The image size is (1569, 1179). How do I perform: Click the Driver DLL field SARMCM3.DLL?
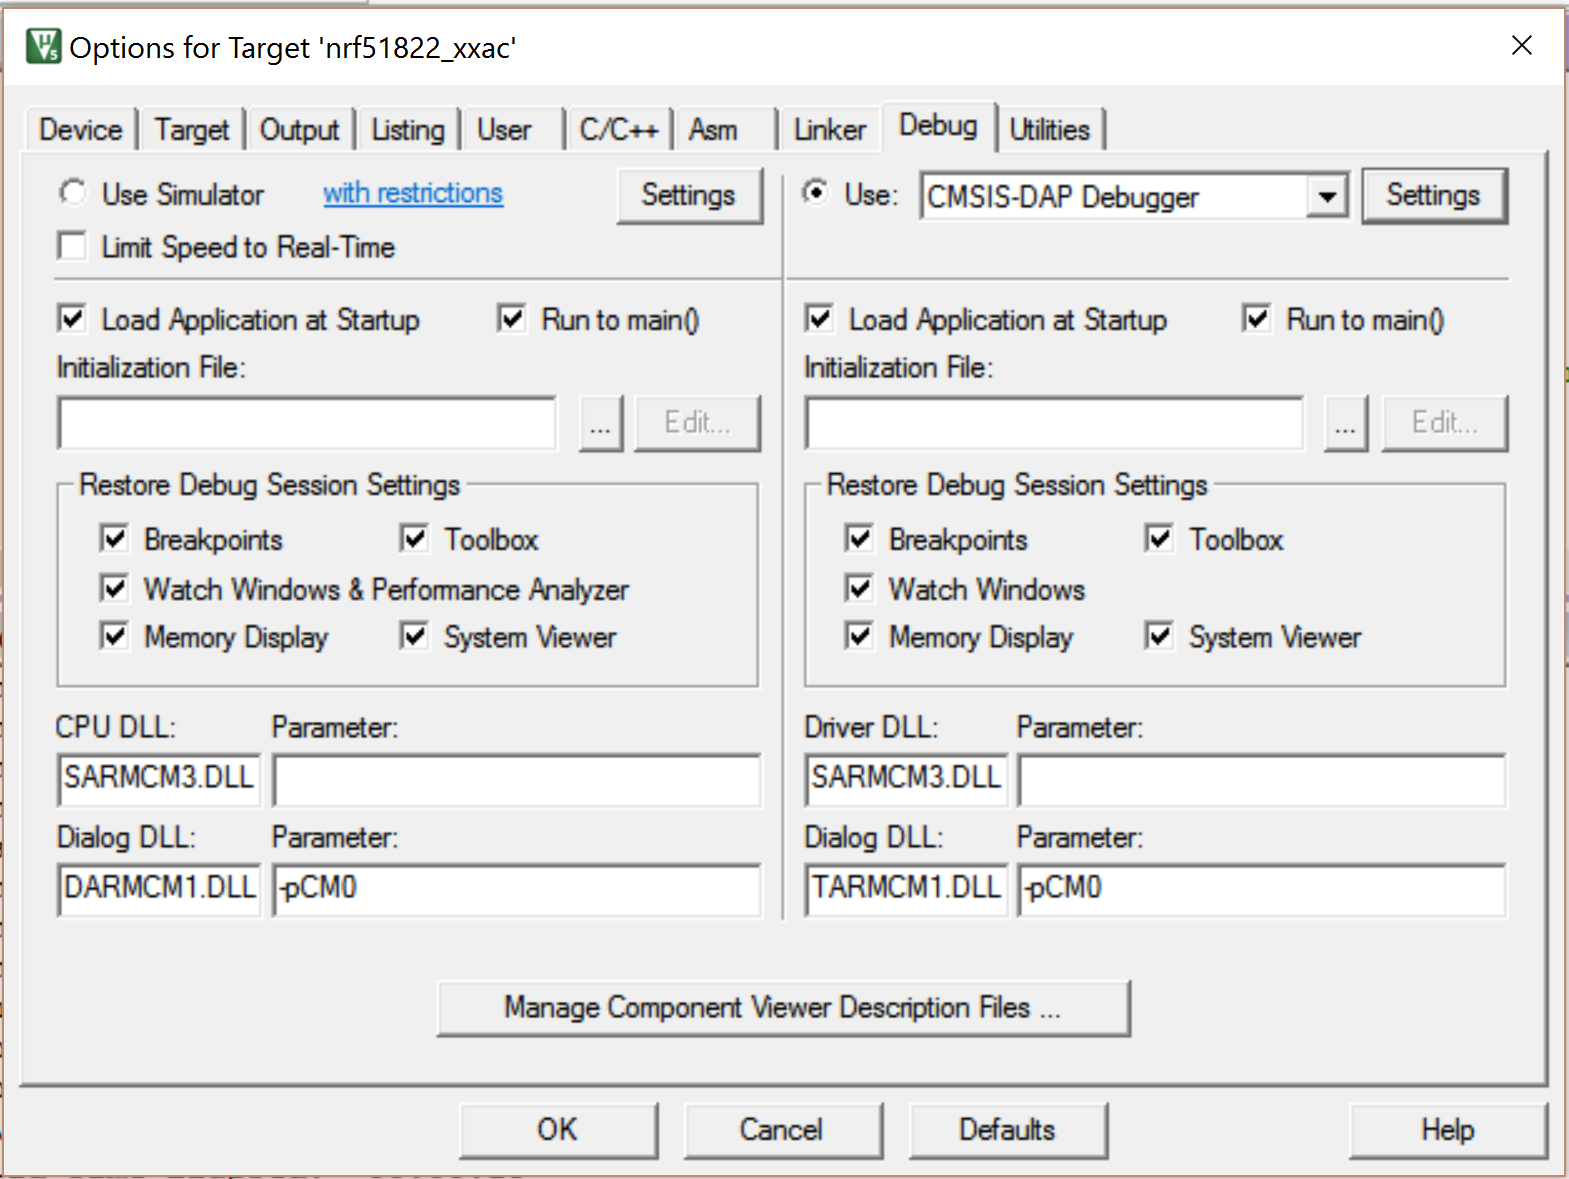click(906, 780)
